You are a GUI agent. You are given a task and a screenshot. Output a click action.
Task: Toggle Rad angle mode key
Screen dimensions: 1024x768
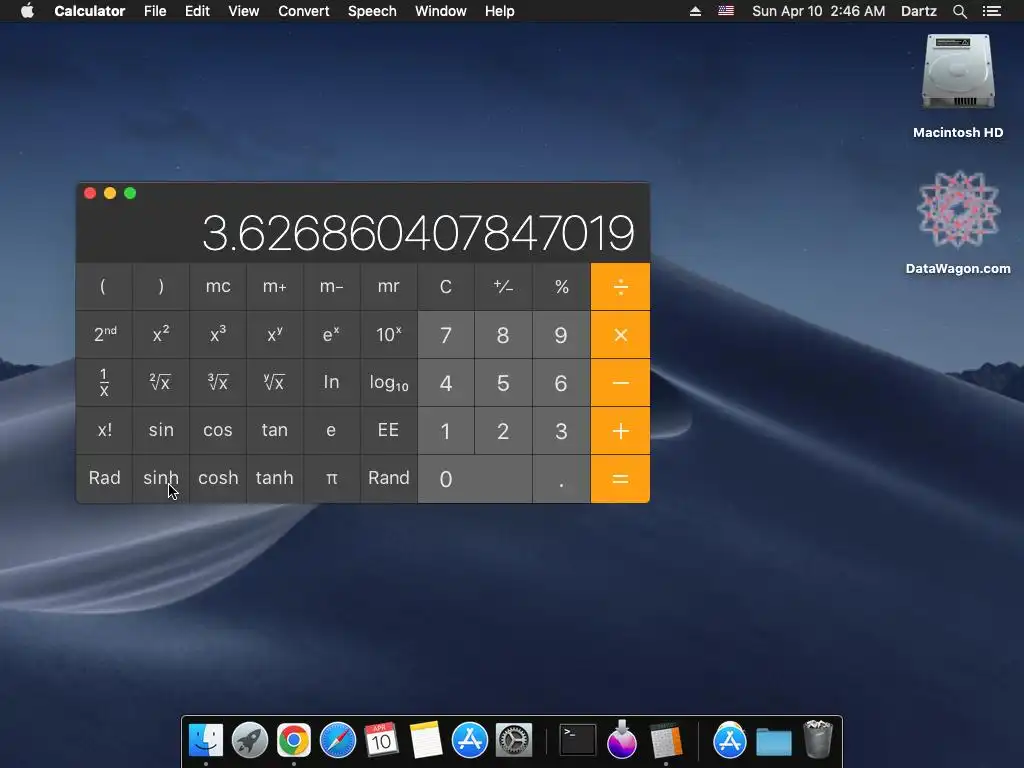(x=104, y=479)
